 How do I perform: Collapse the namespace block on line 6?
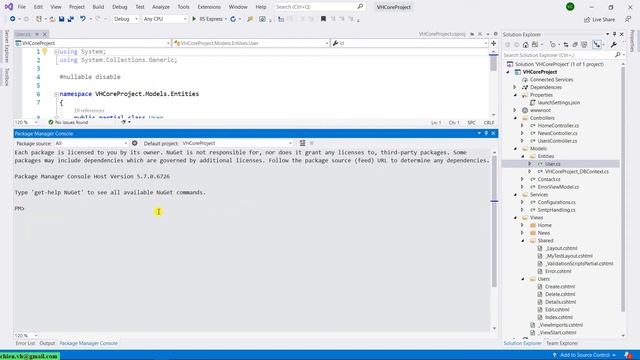point(56,94)
